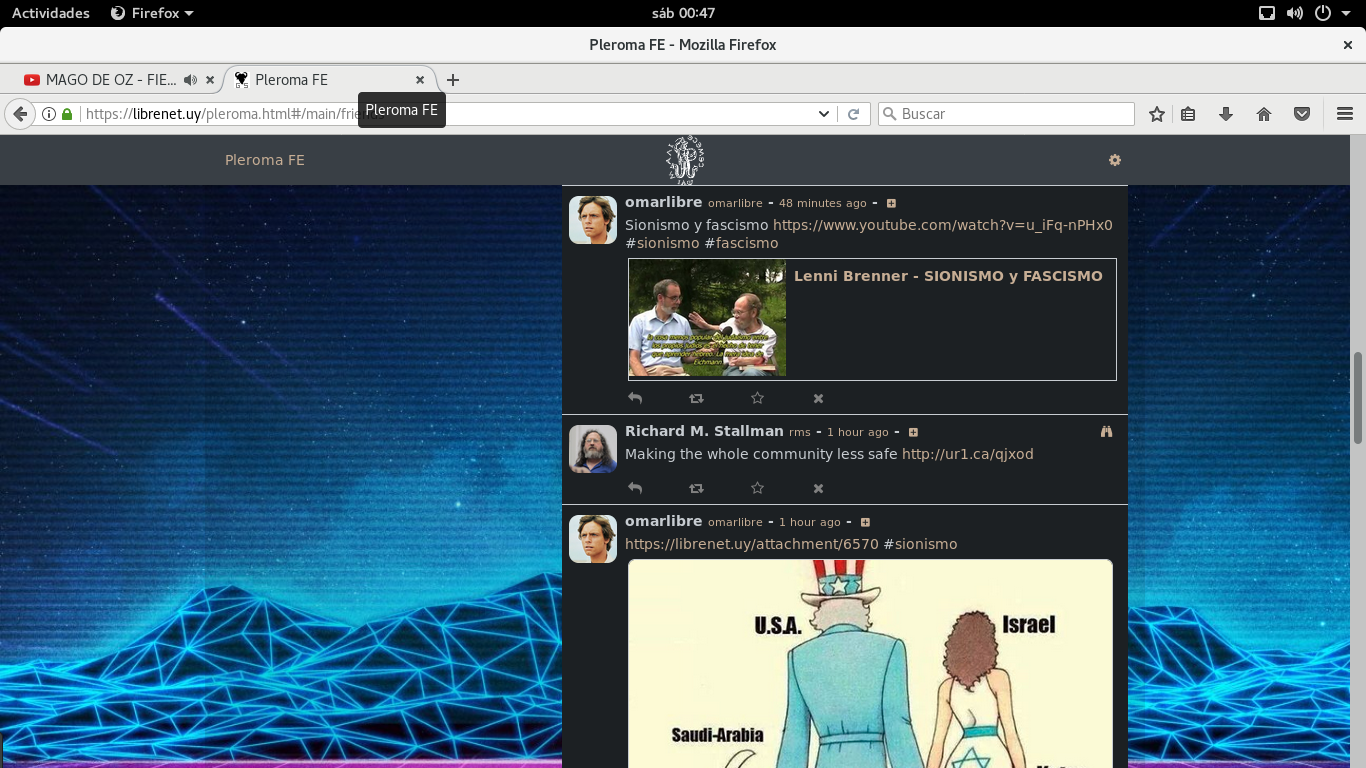Reply to the Sionismo y fascismo post
This screenshot has height=768, width=1366.
pos(635,398)
